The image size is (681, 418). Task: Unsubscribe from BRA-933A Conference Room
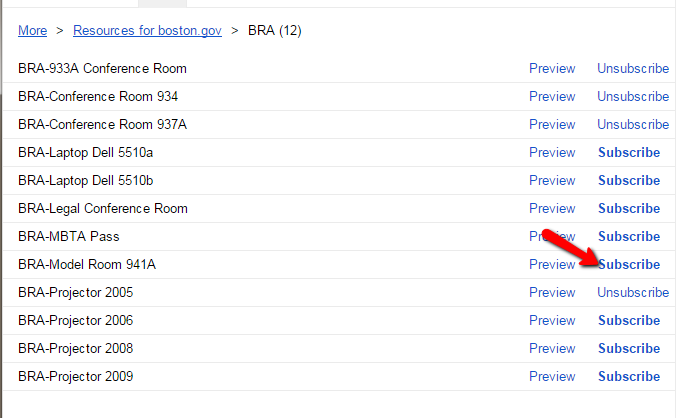633,69
